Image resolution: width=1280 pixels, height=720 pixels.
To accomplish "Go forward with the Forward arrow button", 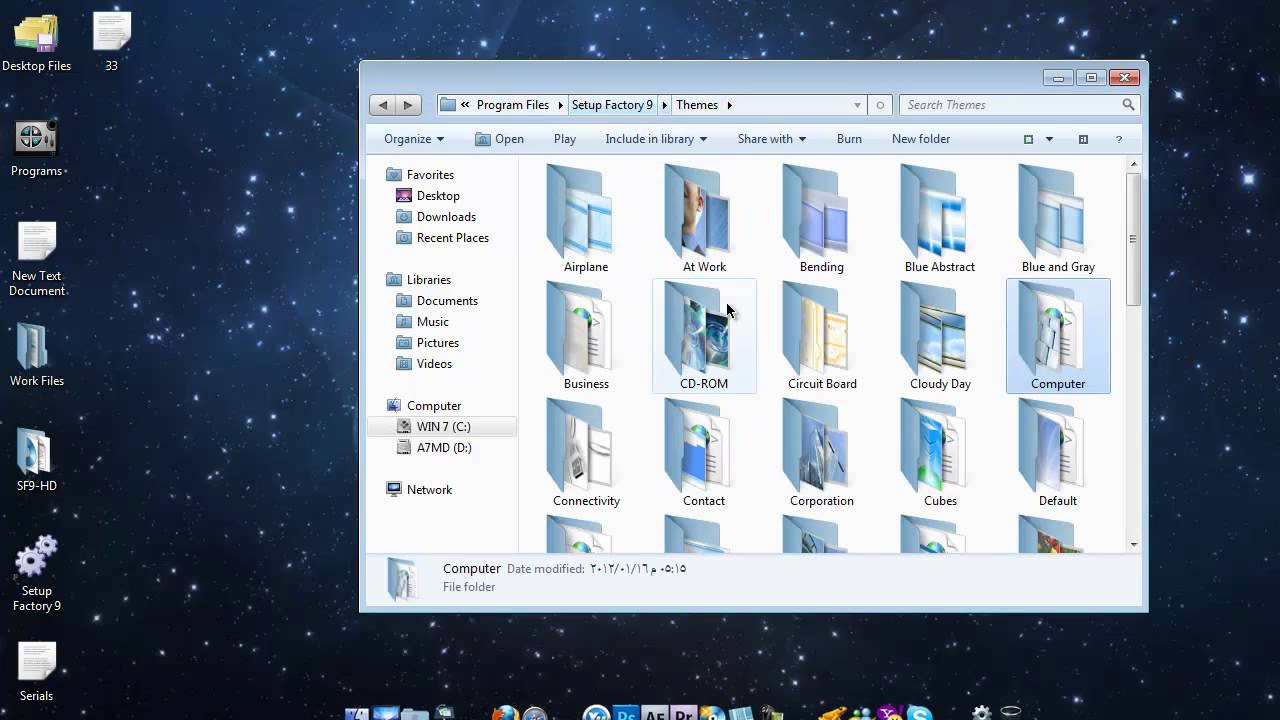I will (408, 105).
